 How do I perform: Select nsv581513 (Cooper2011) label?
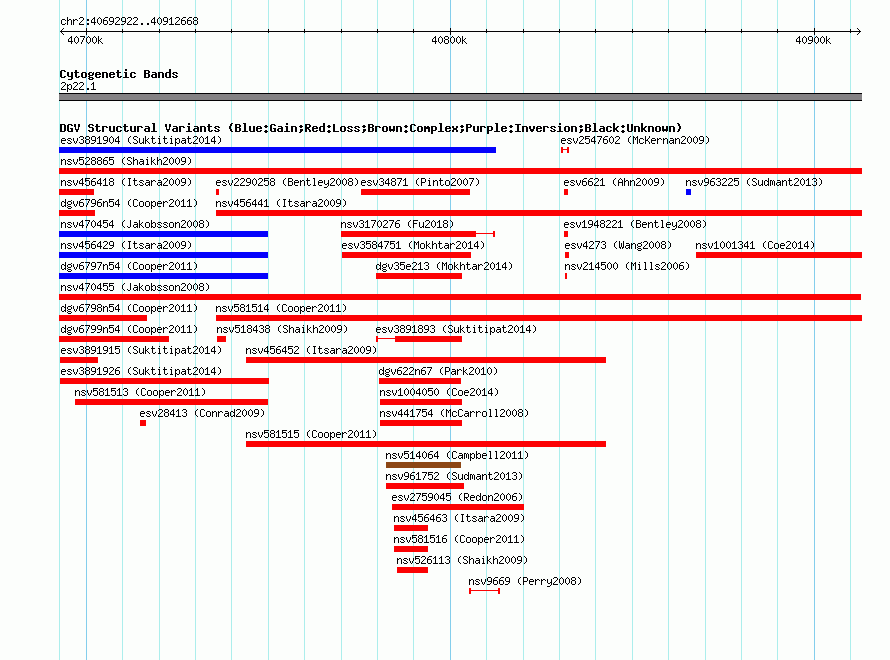click(140, 392)
